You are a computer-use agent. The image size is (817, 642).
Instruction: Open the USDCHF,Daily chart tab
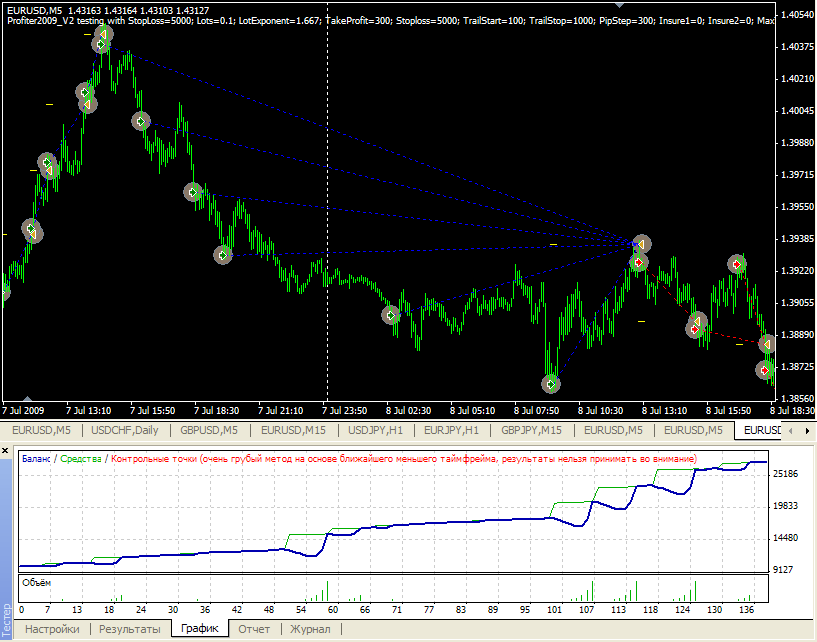[125, 430]
